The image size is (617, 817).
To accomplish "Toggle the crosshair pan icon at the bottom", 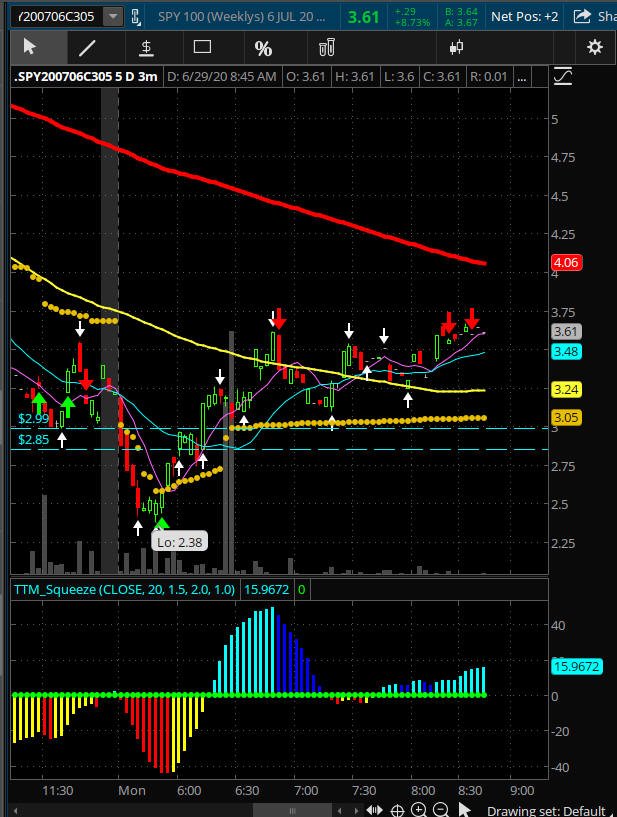I will click(398, 810).
